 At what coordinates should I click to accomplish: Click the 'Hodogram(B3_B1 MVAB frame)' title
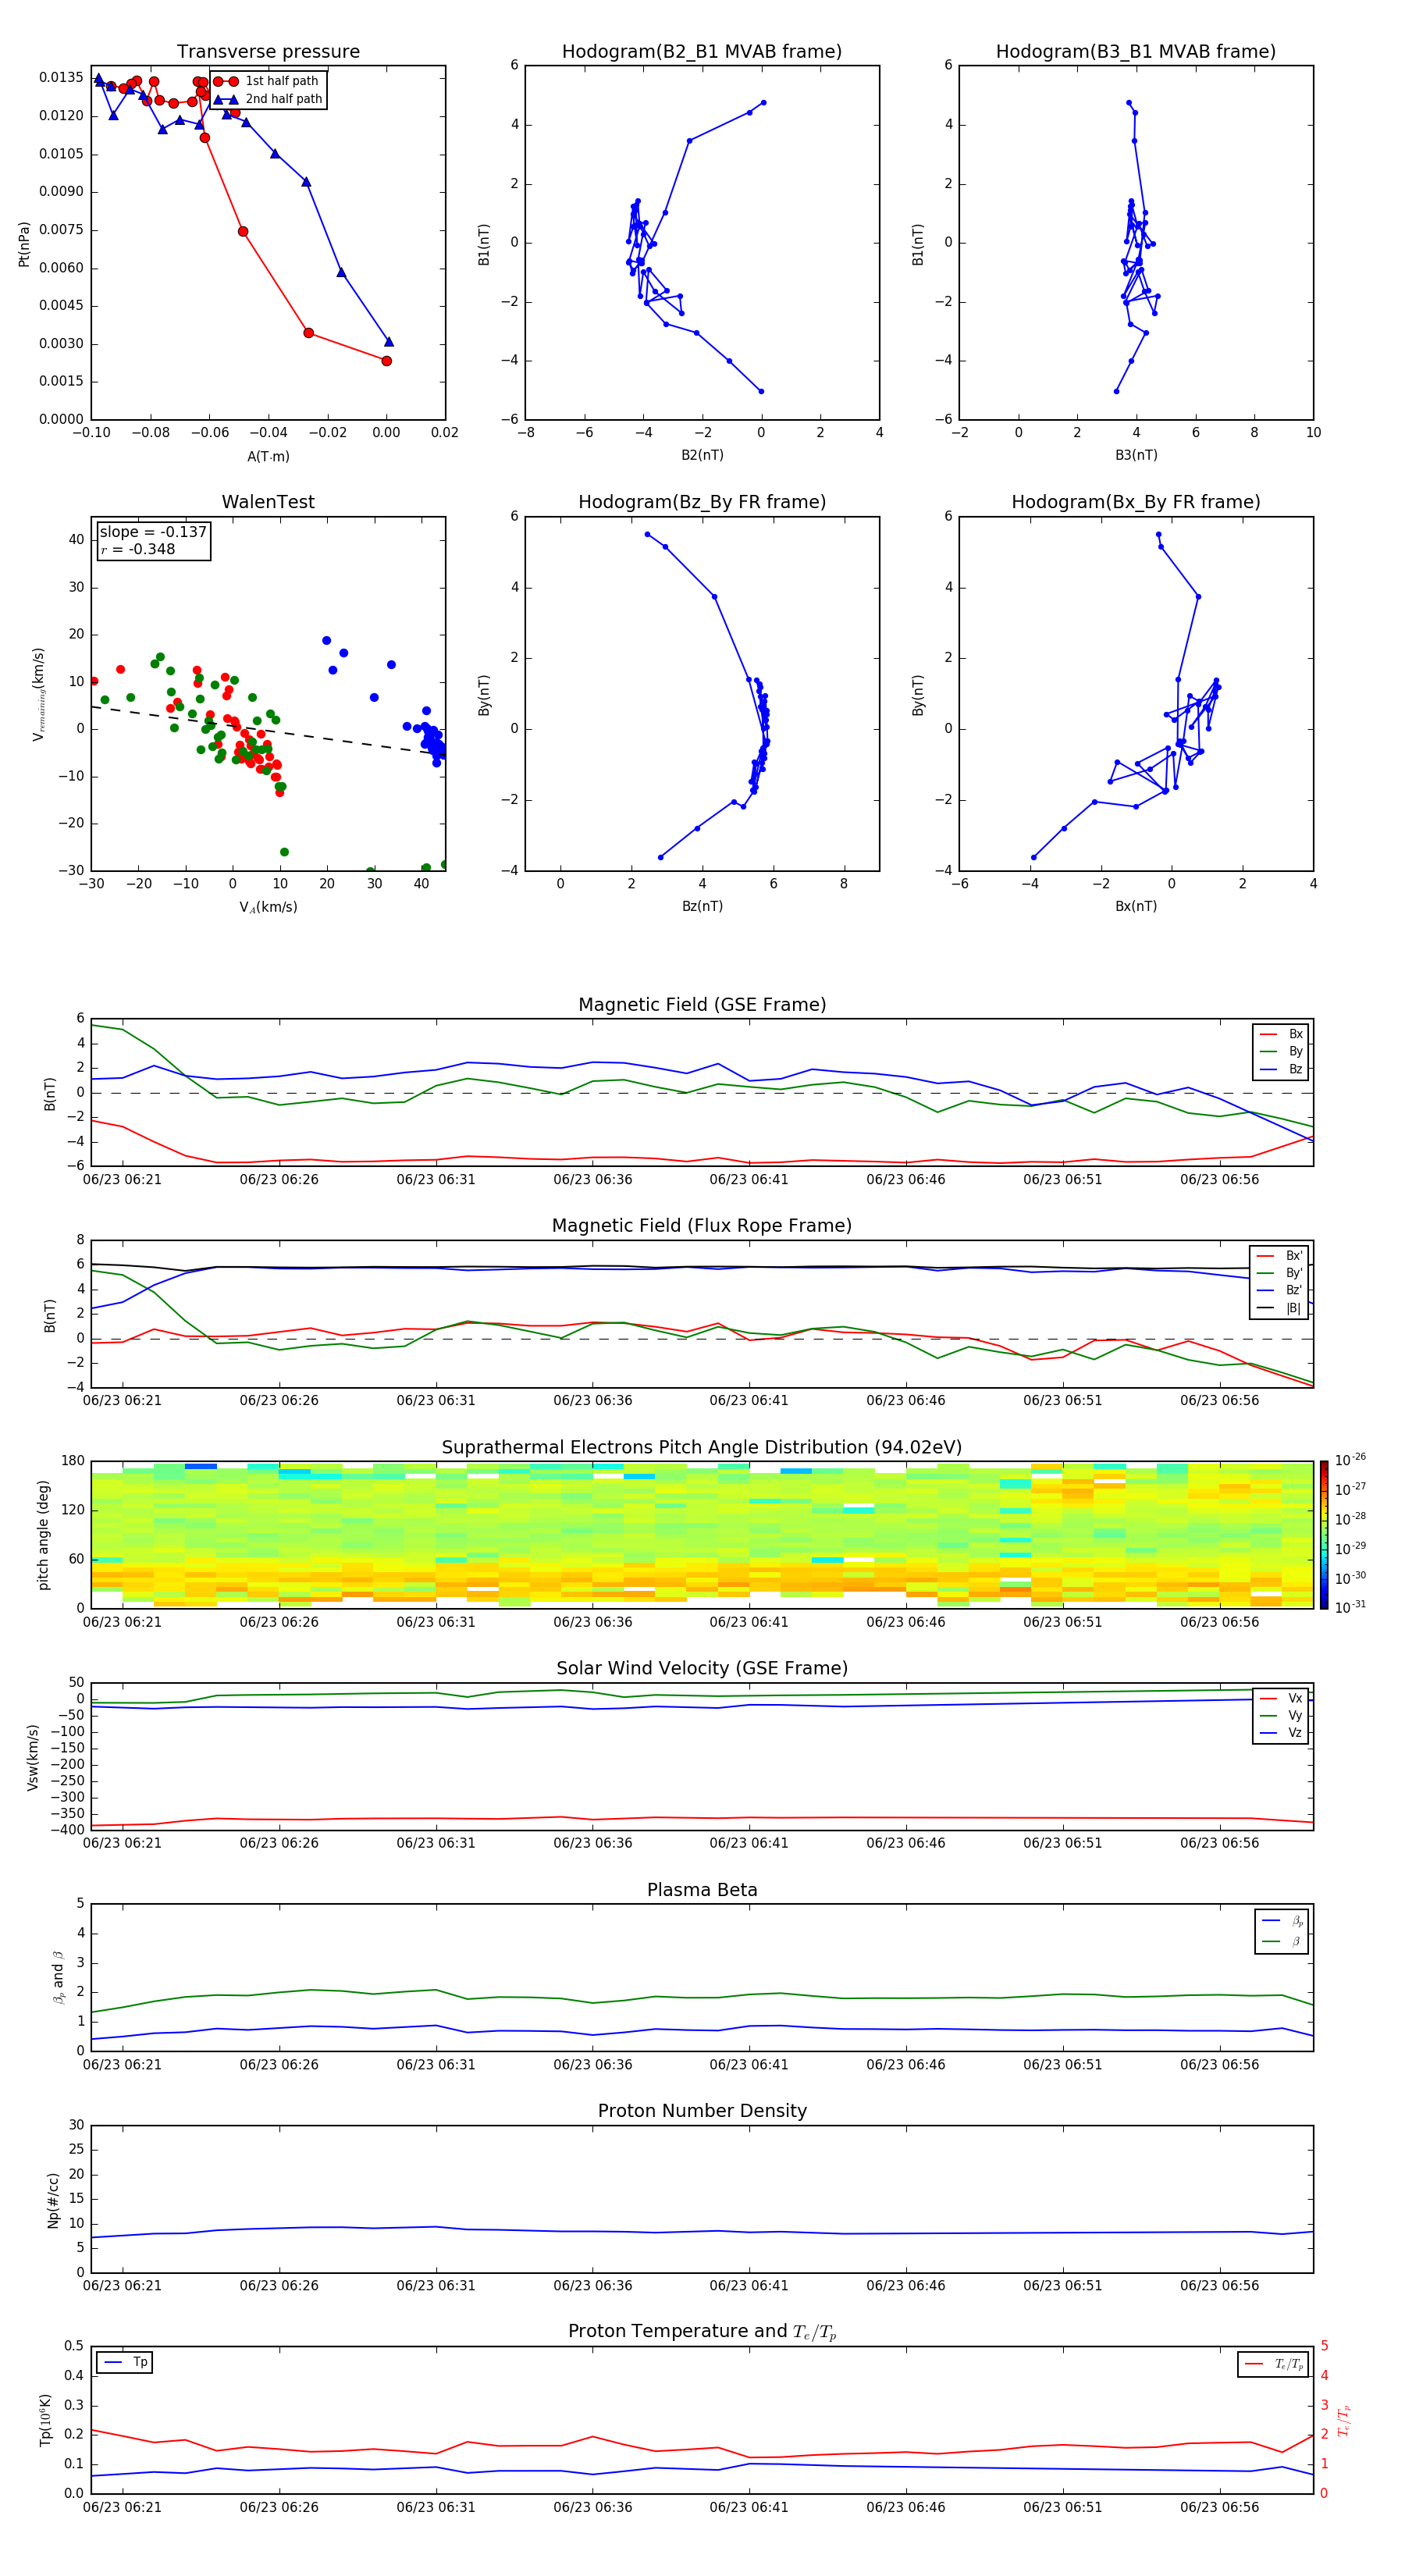click(x=1136, y=51)
